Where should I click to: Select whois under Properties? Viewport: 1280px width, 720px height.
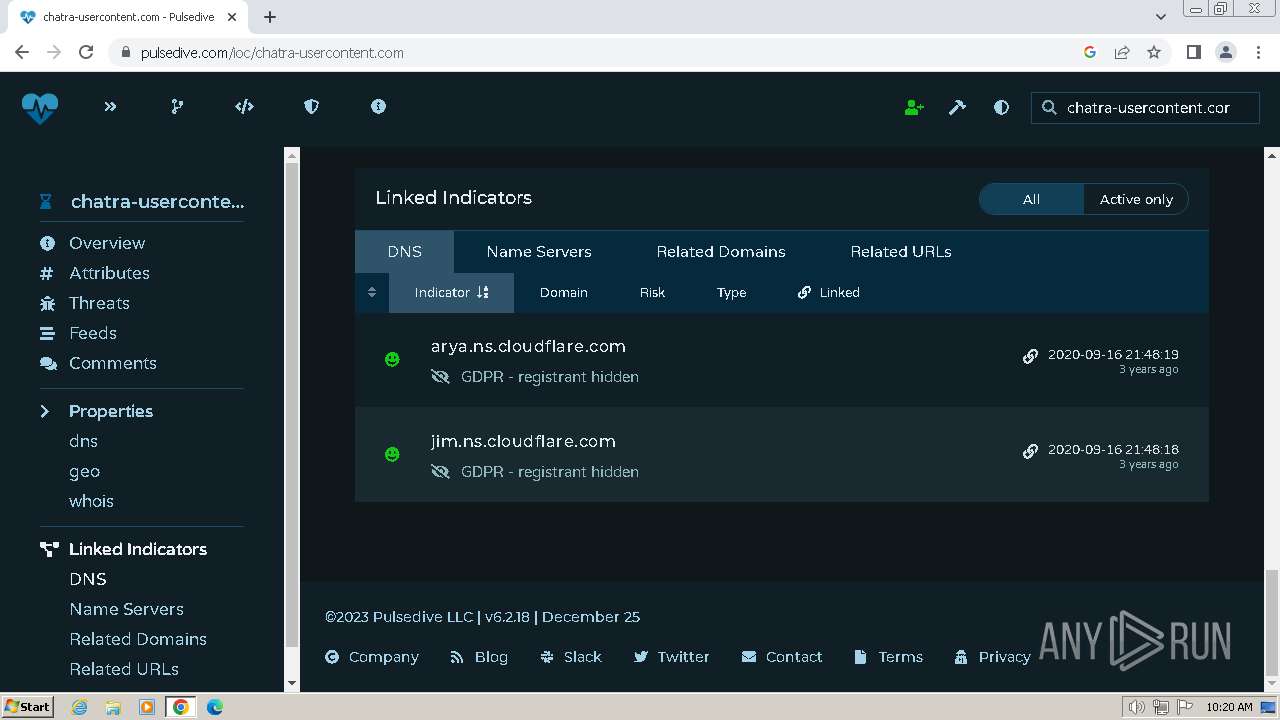click(x=91, y=501)
